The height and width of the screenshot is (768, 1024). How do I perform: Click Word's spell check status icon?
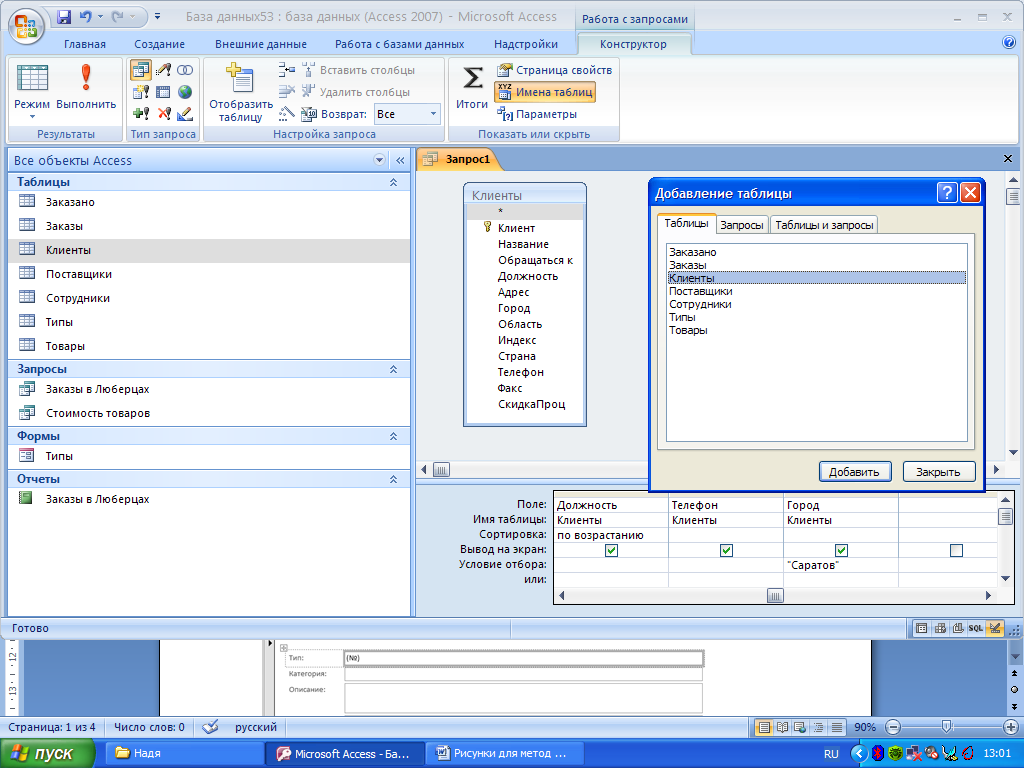210,727
